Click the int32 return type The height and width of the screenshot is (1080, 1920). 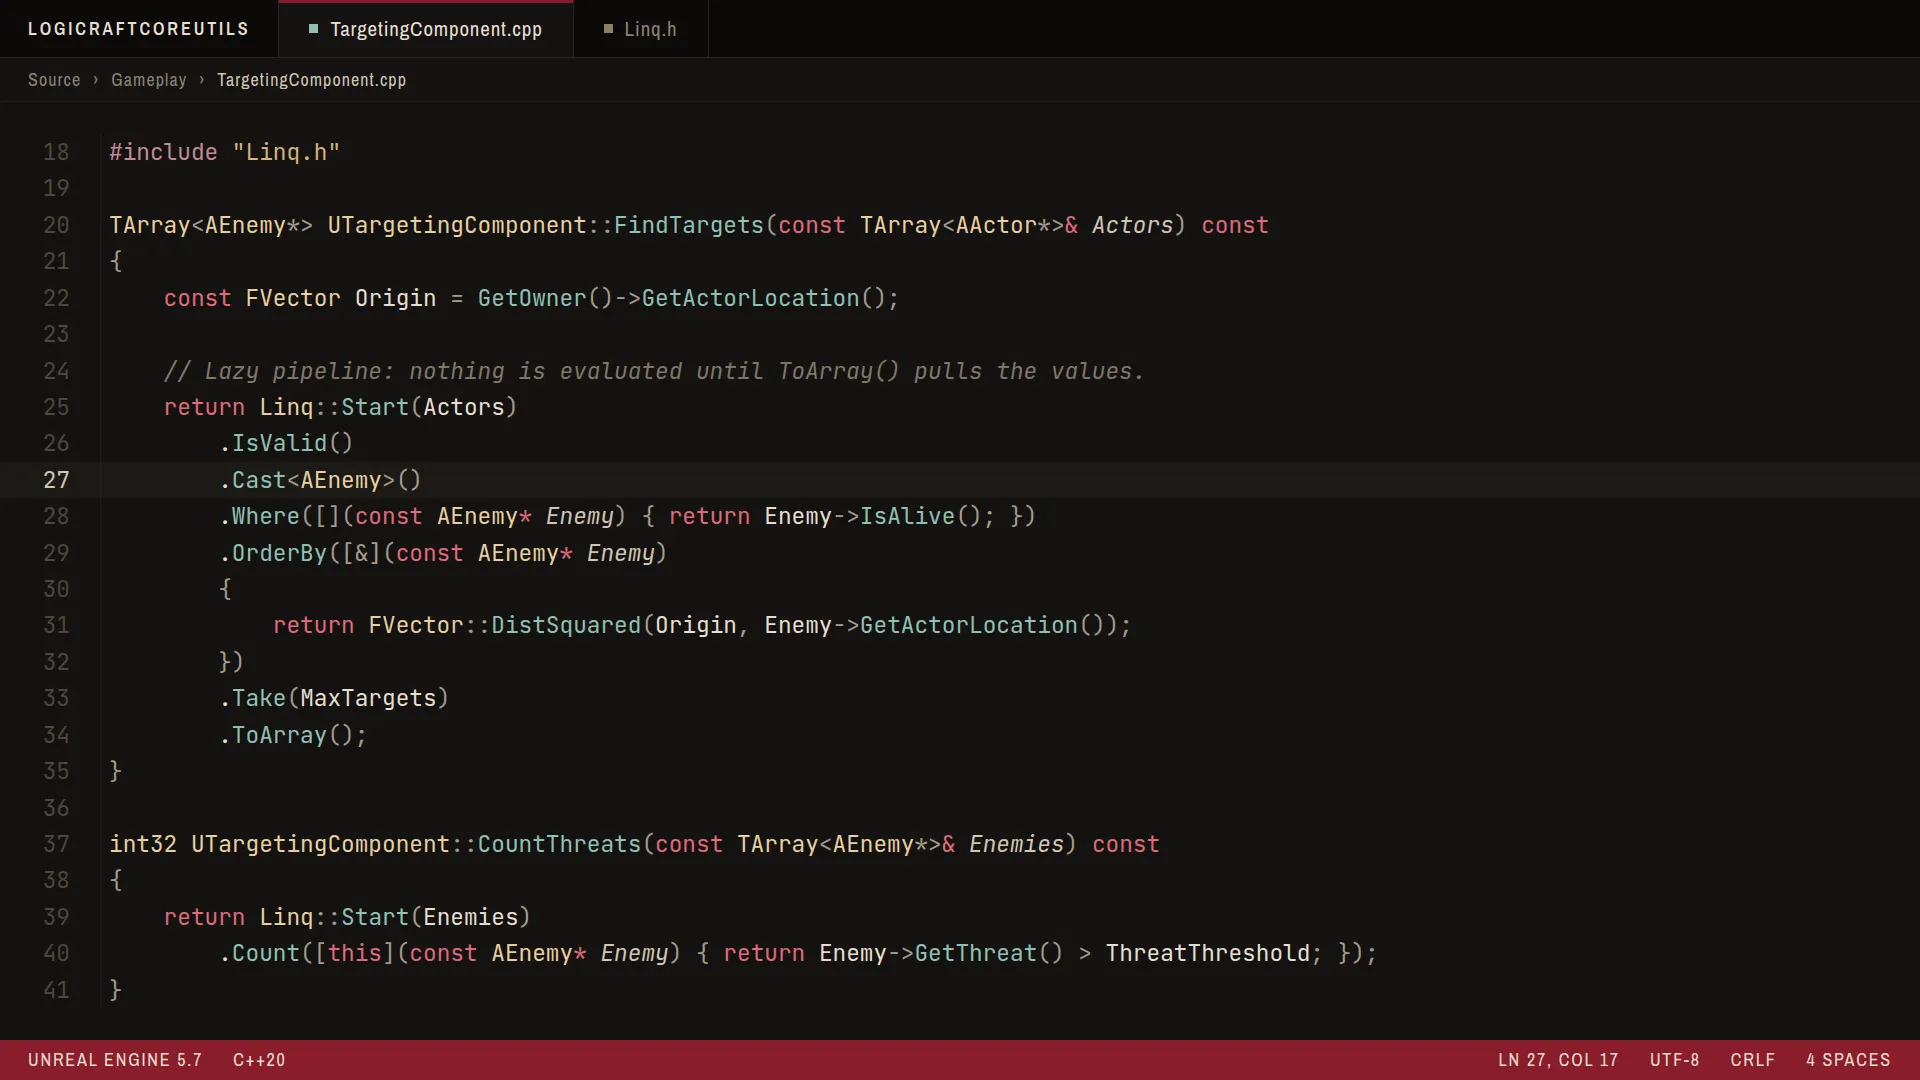click(143, 844)
